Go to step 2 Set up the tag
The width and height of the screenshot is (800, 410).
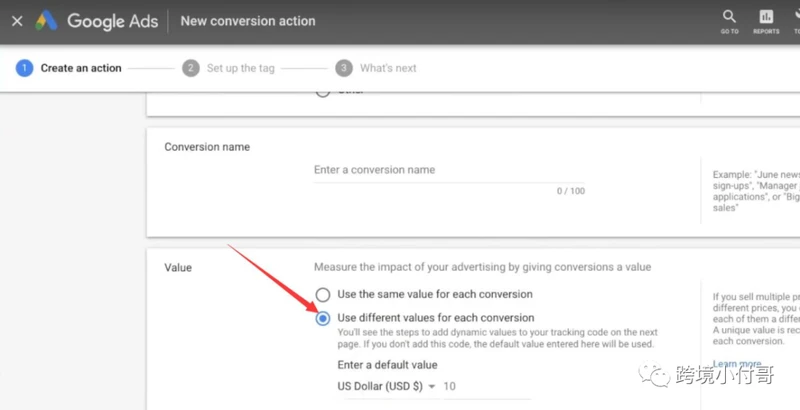tap(229, 68)
